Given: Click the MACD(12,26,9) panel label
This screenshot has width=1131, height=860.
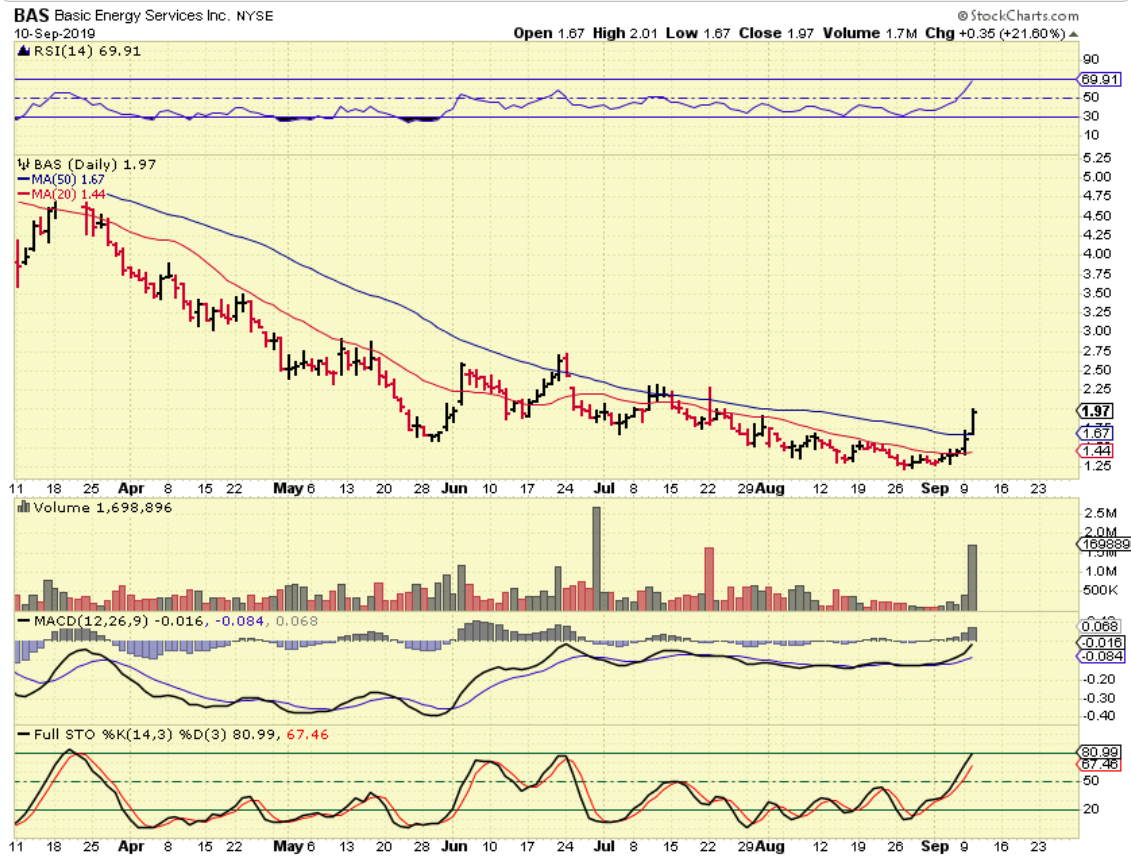Looking at the screenshot, I should point(90,621).
